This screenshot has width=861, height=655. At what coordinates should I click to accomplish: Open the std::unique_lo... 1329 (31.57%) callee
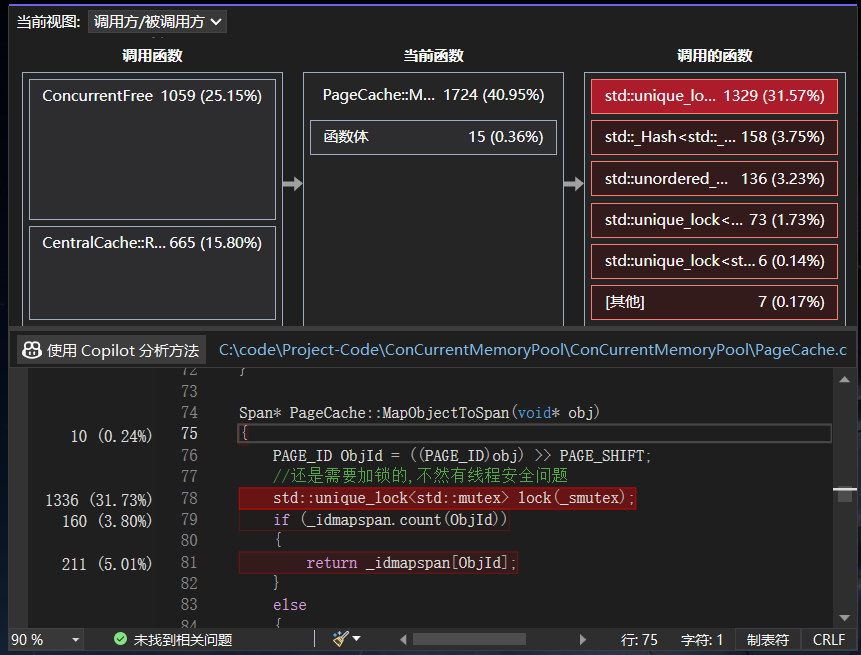click(714, 96)
